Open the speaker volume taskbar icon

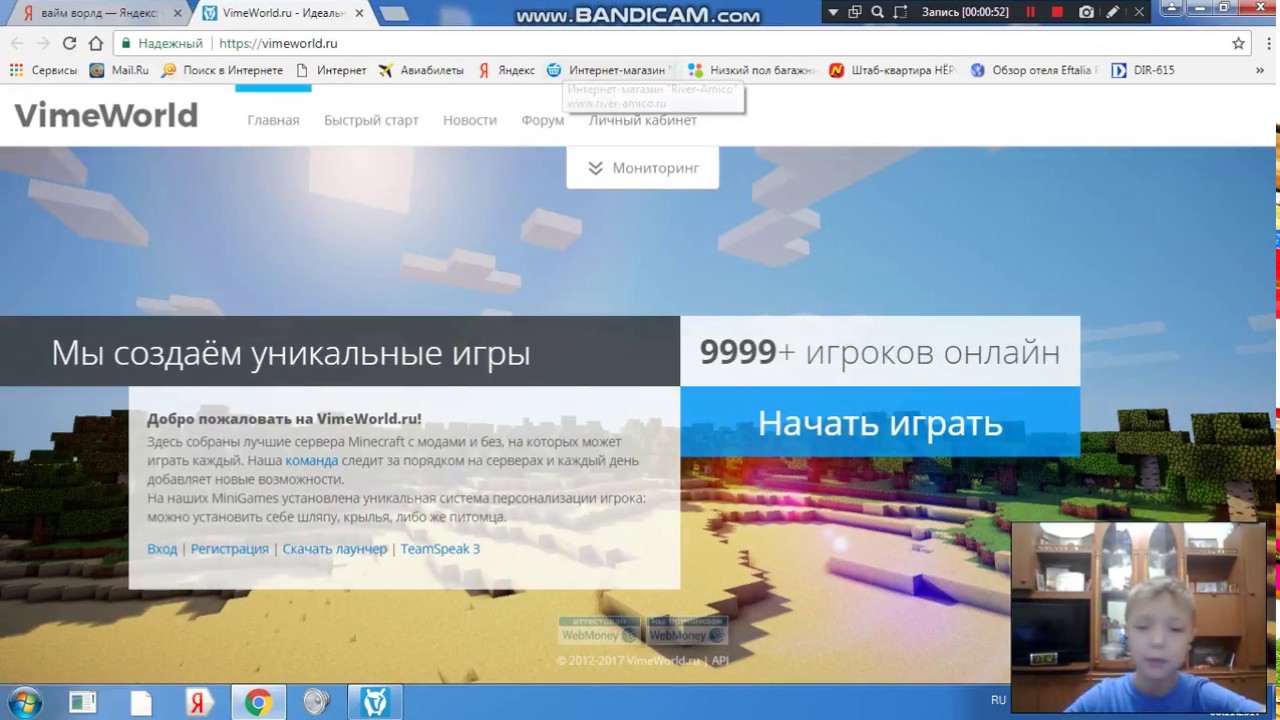click(316, 703)
